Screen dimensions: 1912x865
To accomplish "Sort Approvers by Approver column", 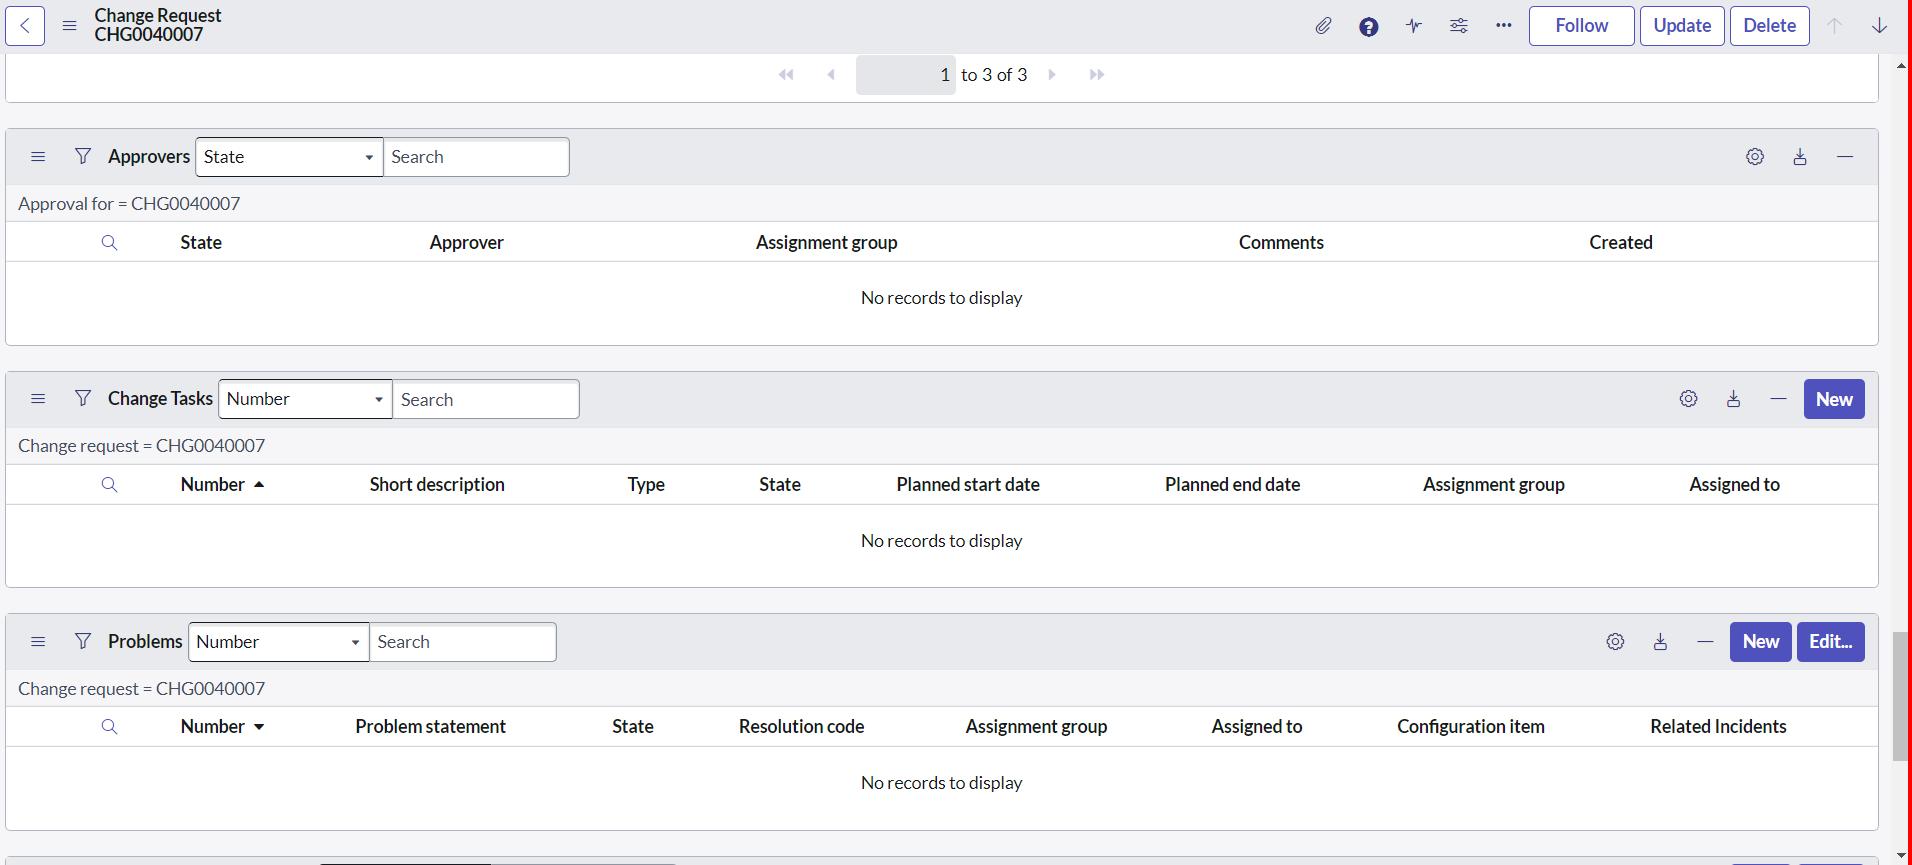I will [466, 243].
